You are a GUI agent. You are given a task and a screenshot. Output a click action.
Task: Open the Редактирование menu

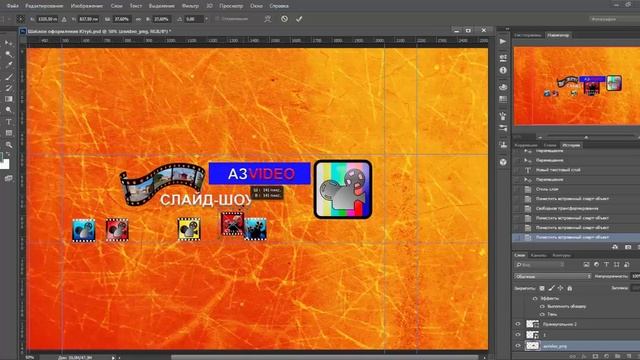(44, 6)
